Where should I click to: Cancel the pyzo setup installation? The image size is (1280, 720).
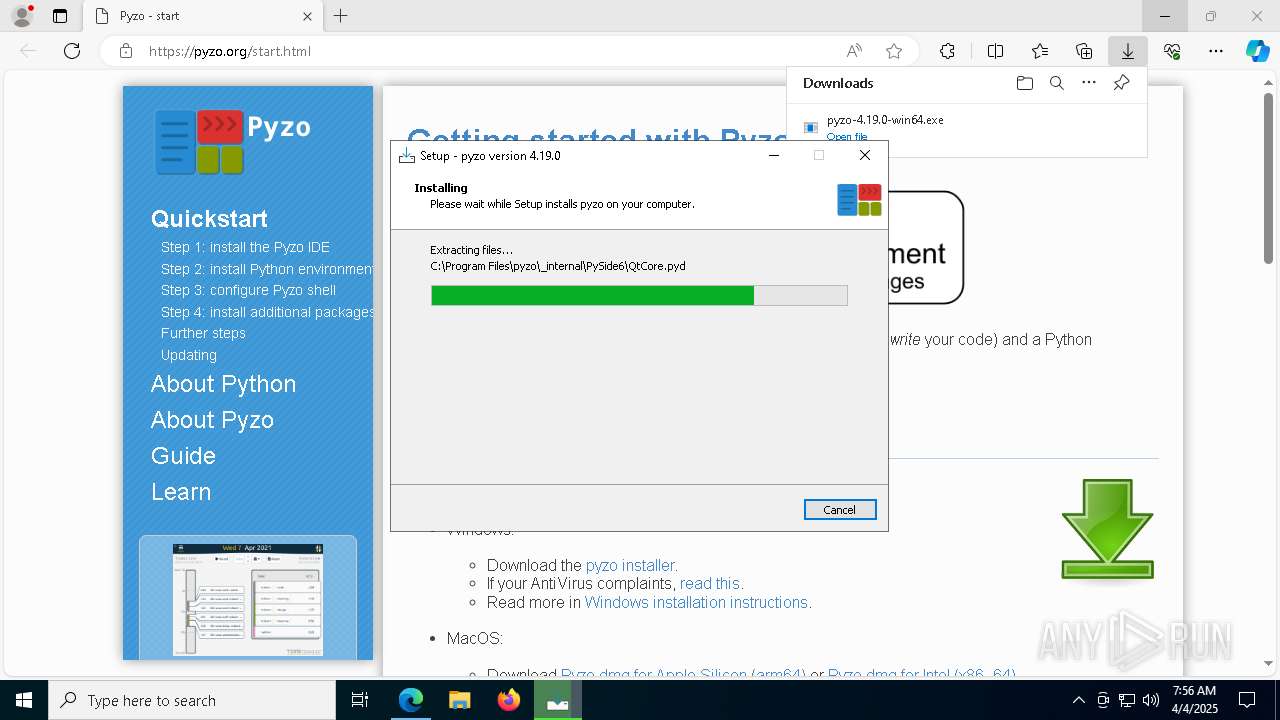point(840,510)
